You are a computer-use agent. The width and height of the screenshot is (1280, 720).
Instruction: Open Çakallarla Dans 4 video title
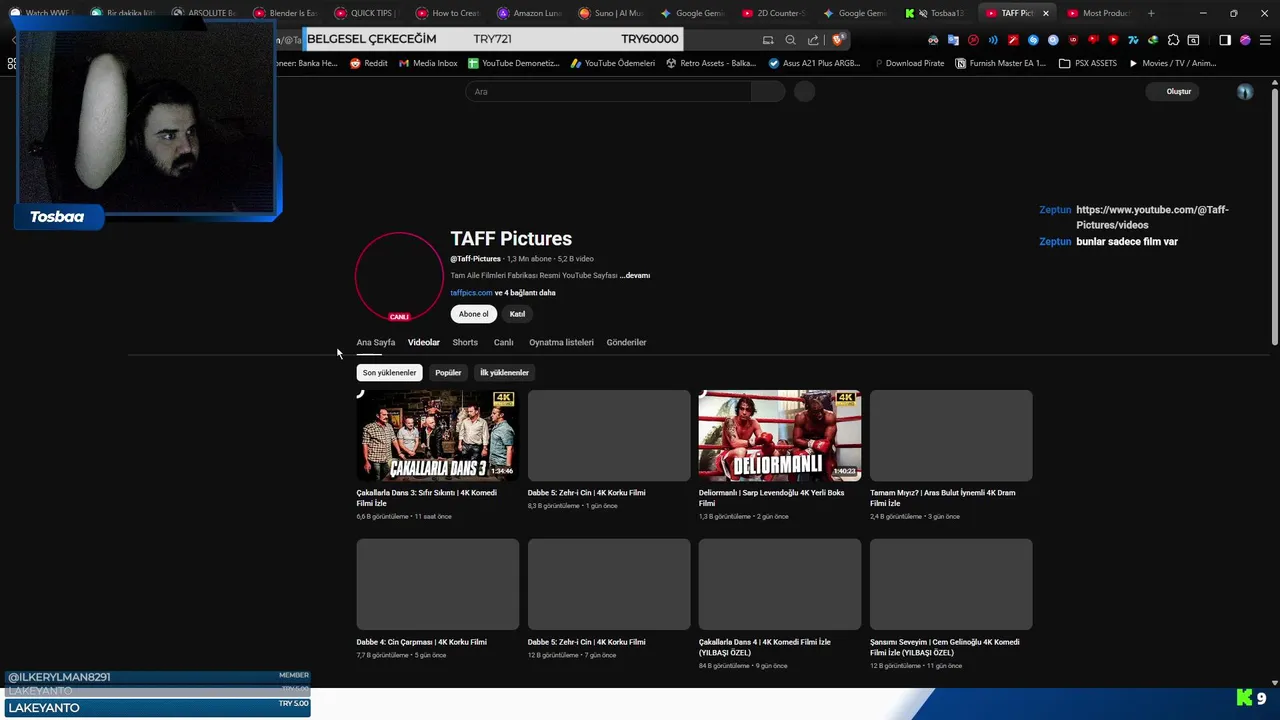click(764, 647)
